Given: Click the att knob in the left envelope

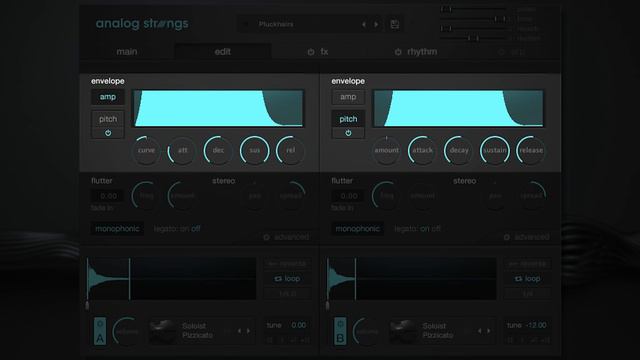Looking at the screenshot, I should point(182,150).
